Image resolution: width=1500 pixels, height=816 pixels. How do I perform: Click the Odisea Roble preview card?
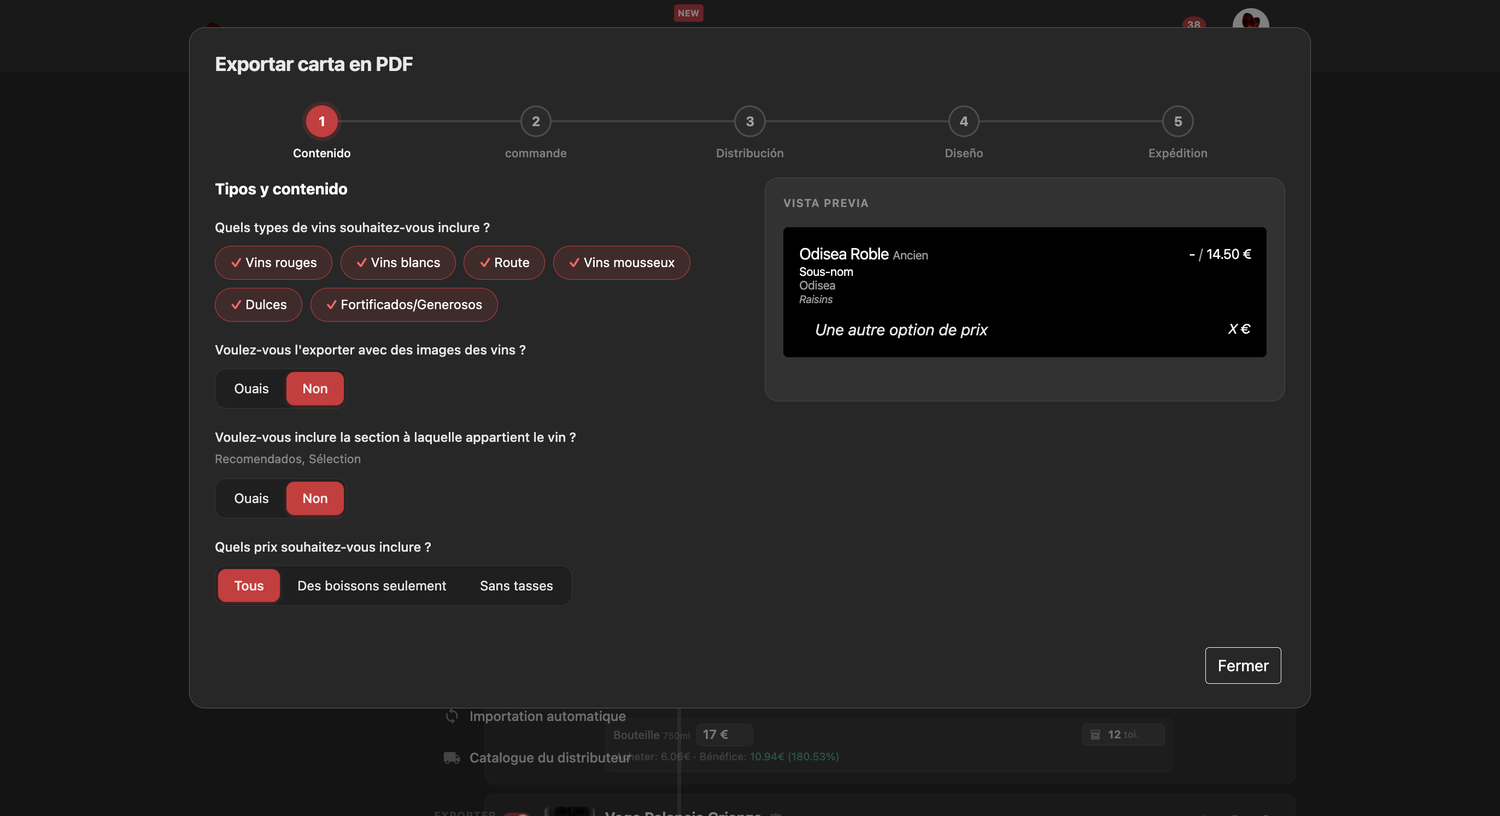point(1025,292)
